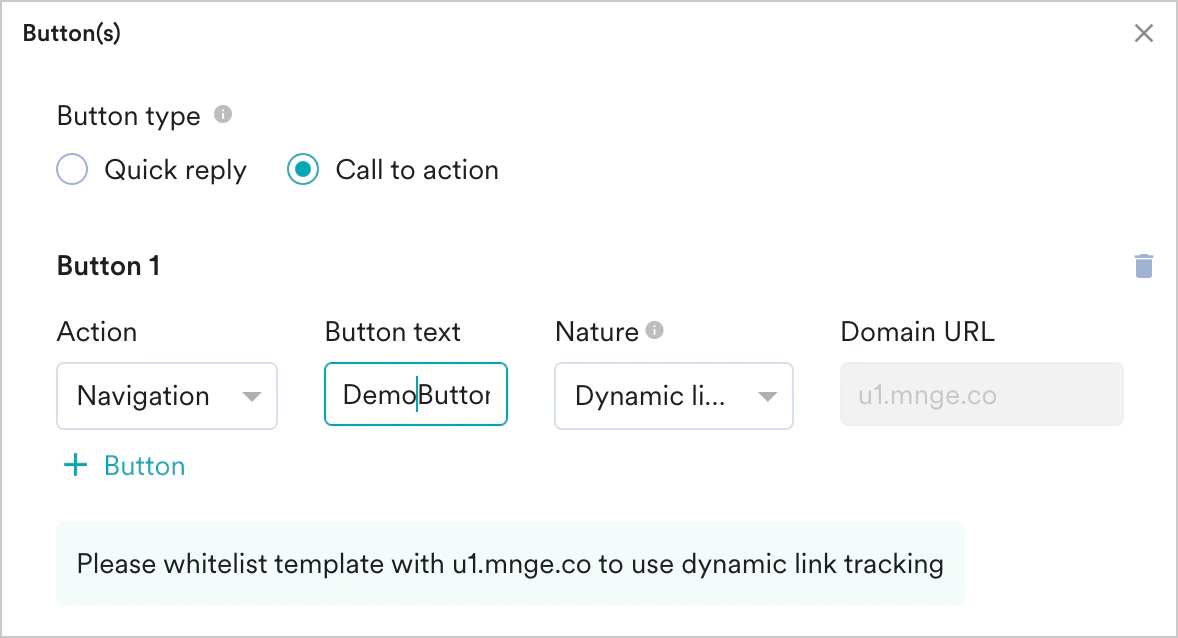Click the Button type info icon

tap(224, 115)
